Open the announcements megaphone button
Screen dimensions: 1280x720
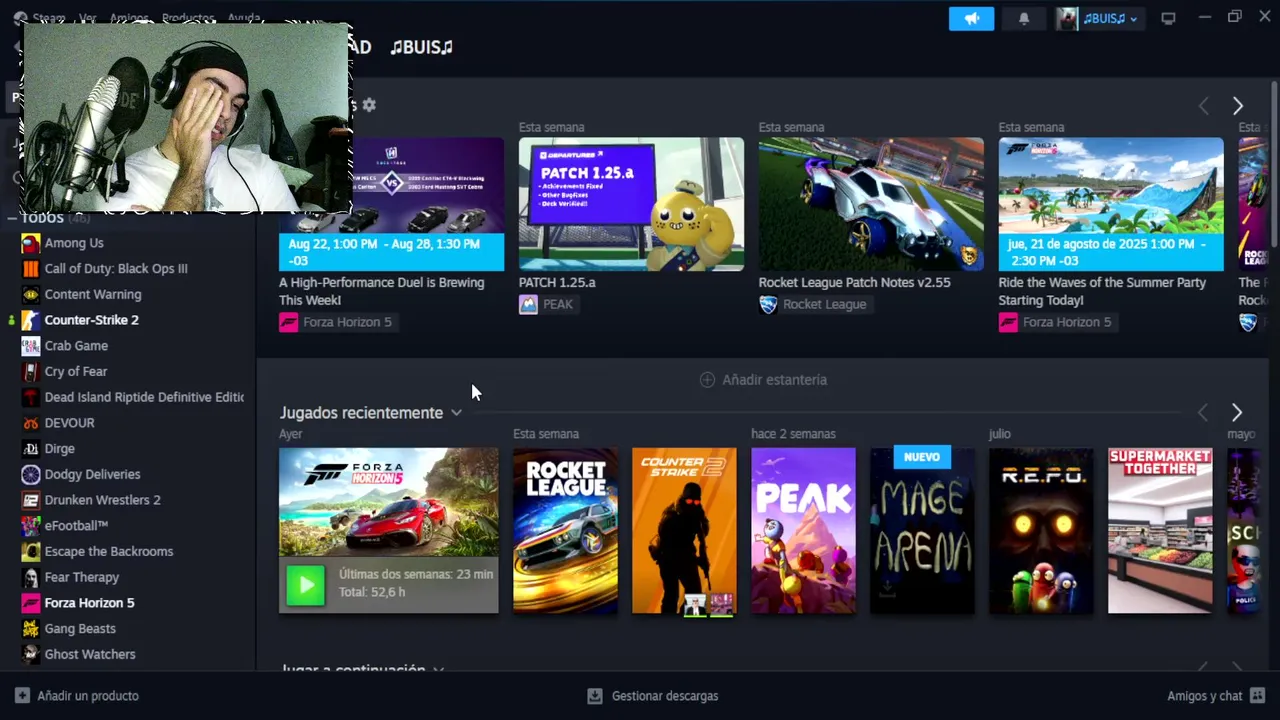(971, 18)
